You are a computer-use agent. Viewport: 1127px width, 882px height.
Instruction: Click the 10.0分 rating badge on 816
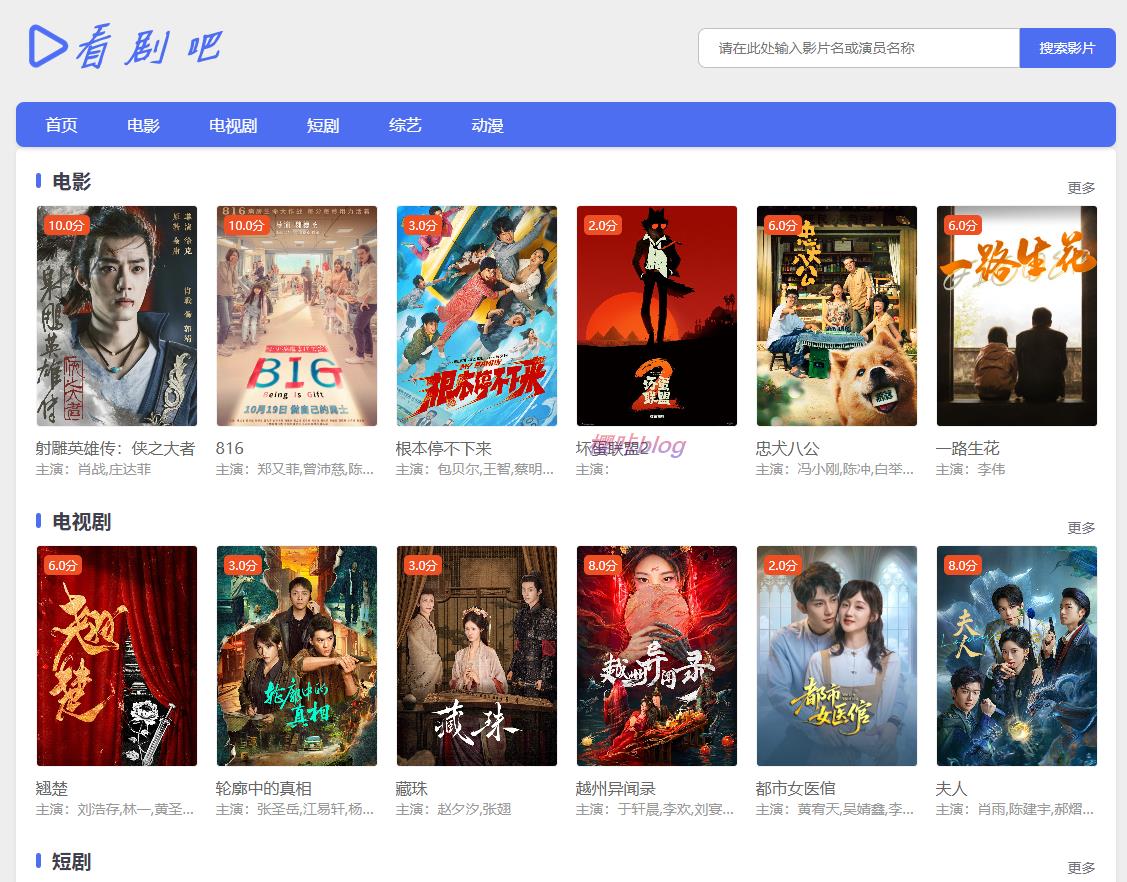[247, 225]
